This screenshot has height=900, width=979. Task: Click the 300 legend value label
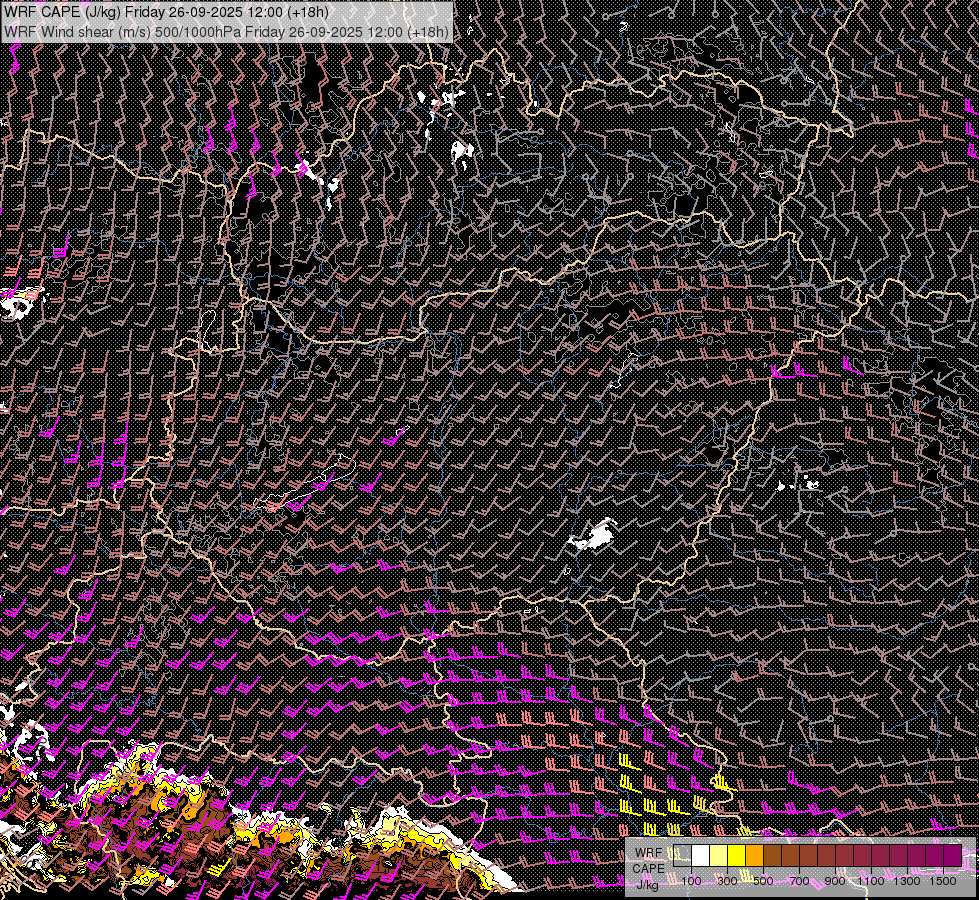[727, 881]
